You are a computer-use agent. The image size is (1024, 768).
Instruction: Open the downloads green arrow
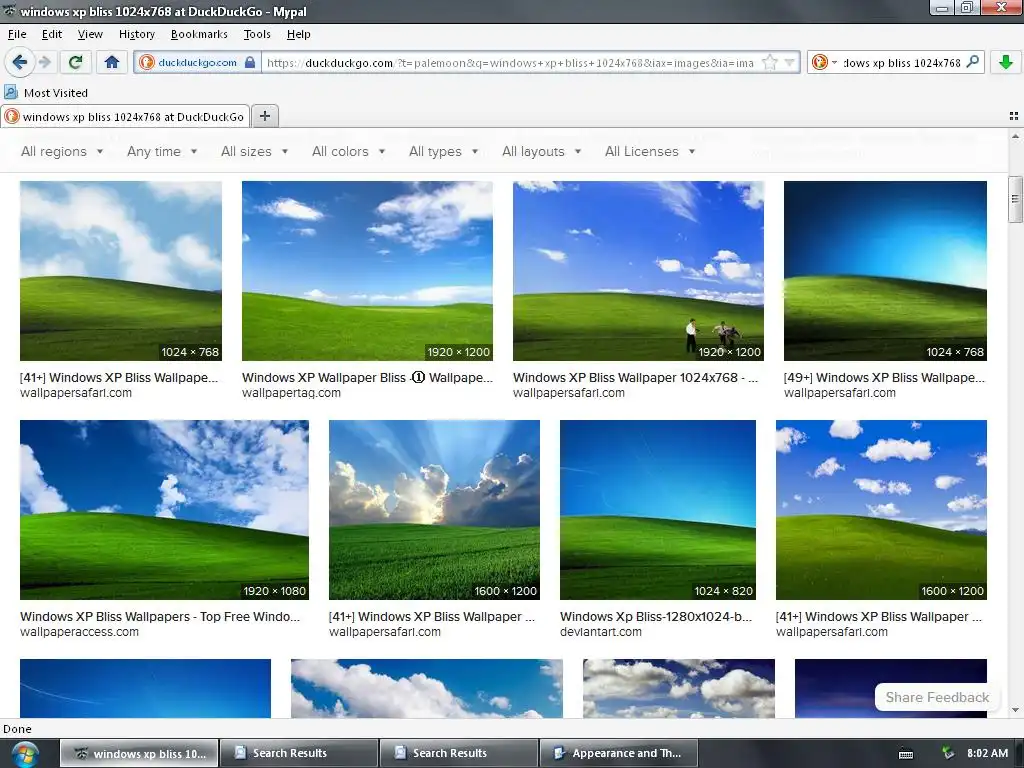[1006, 62]
